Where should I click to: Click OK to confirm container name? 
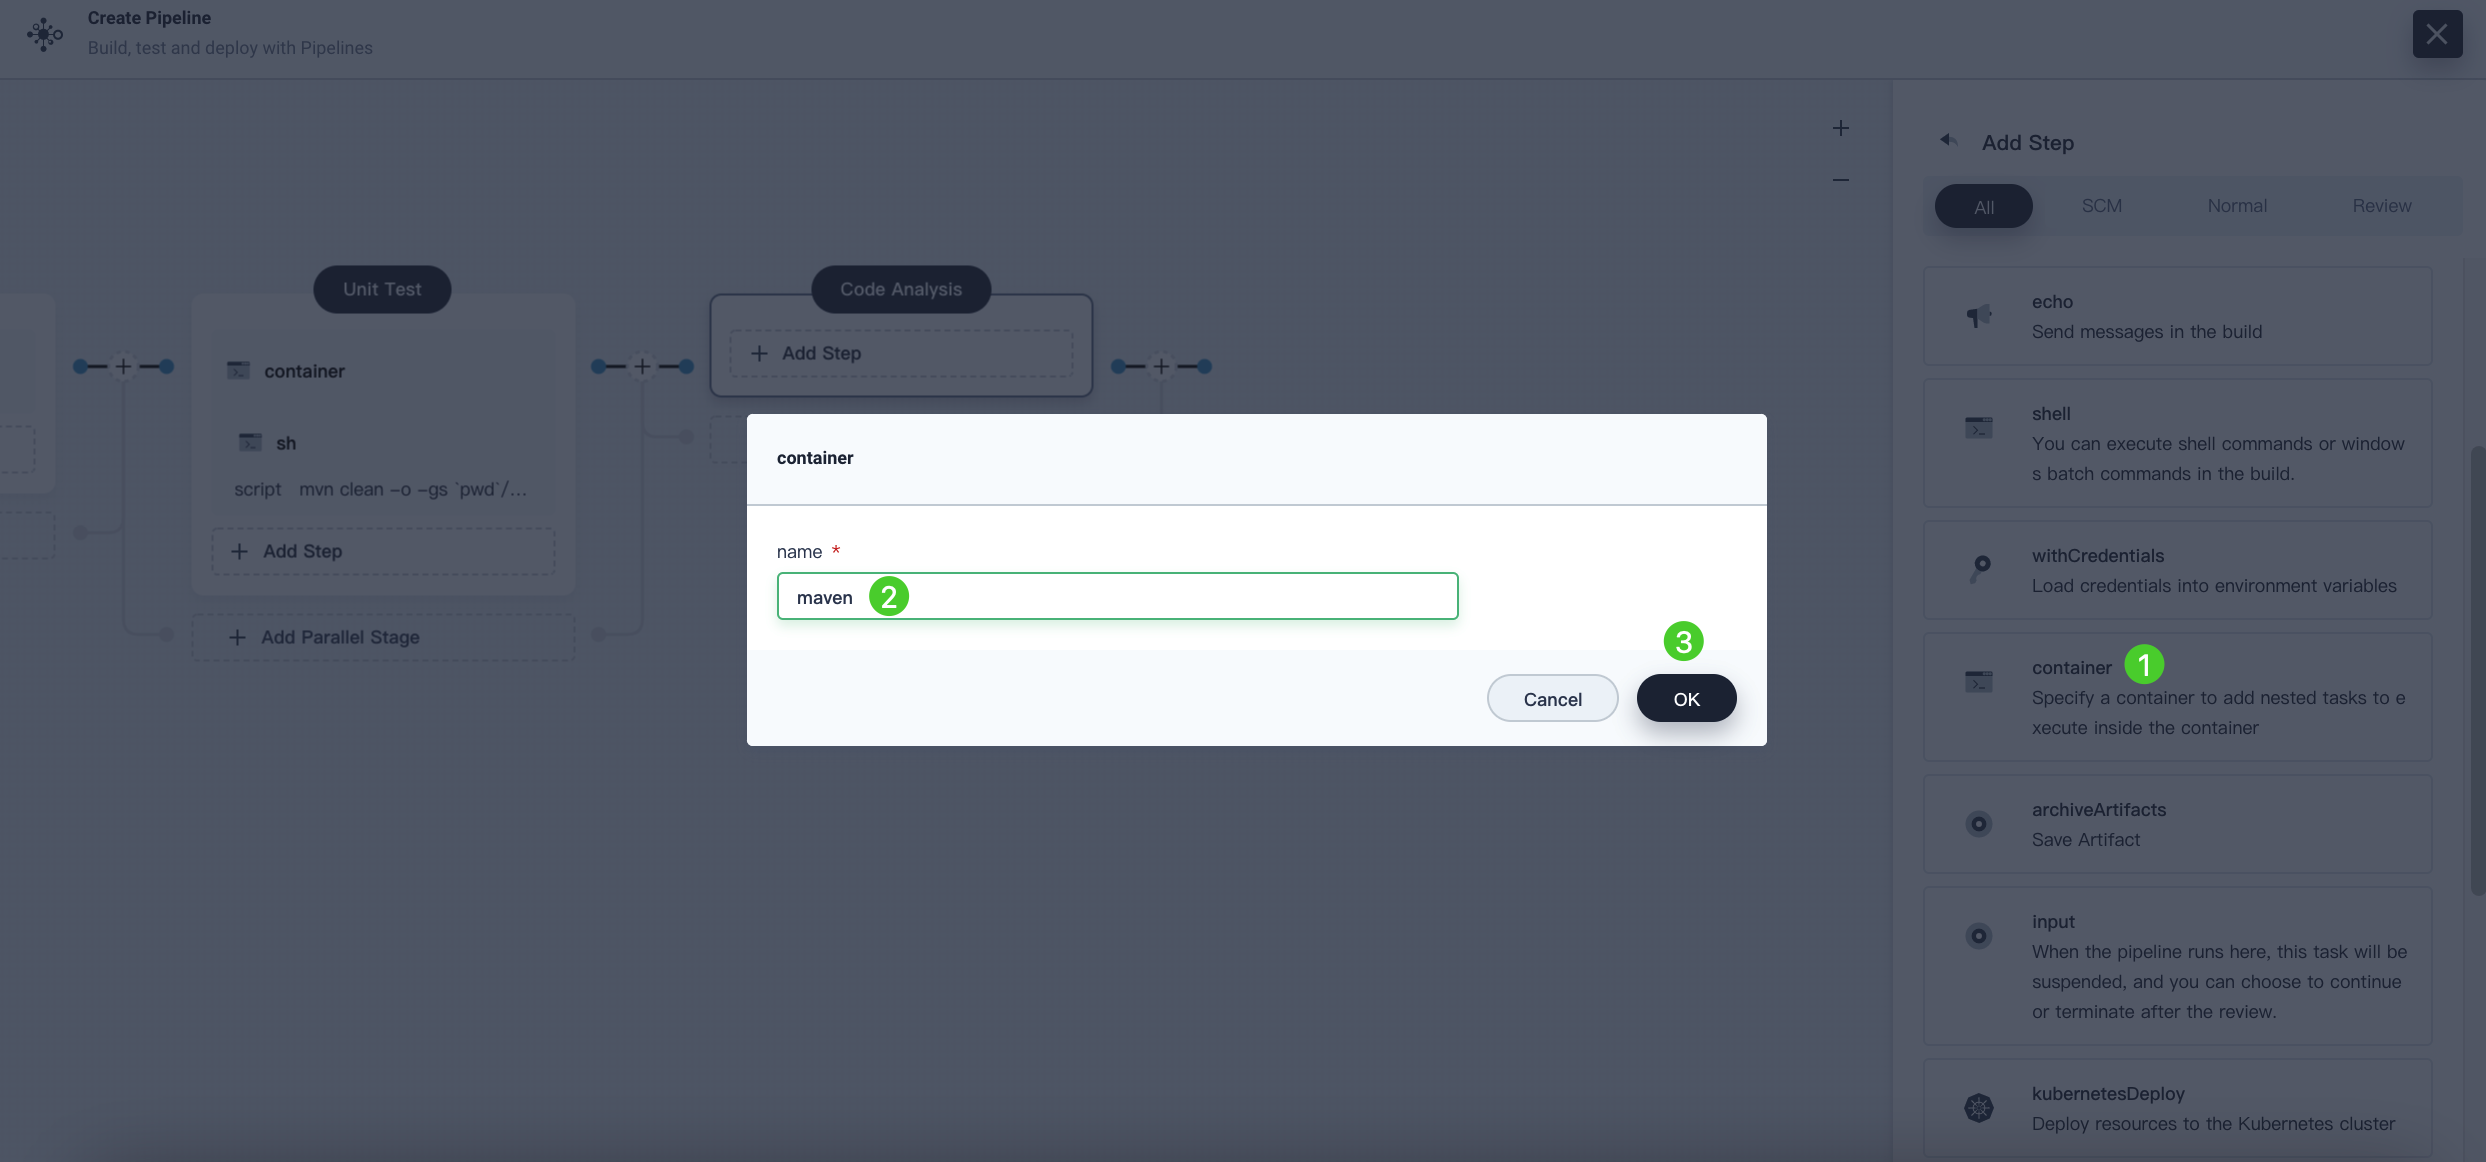(1685, 698)
